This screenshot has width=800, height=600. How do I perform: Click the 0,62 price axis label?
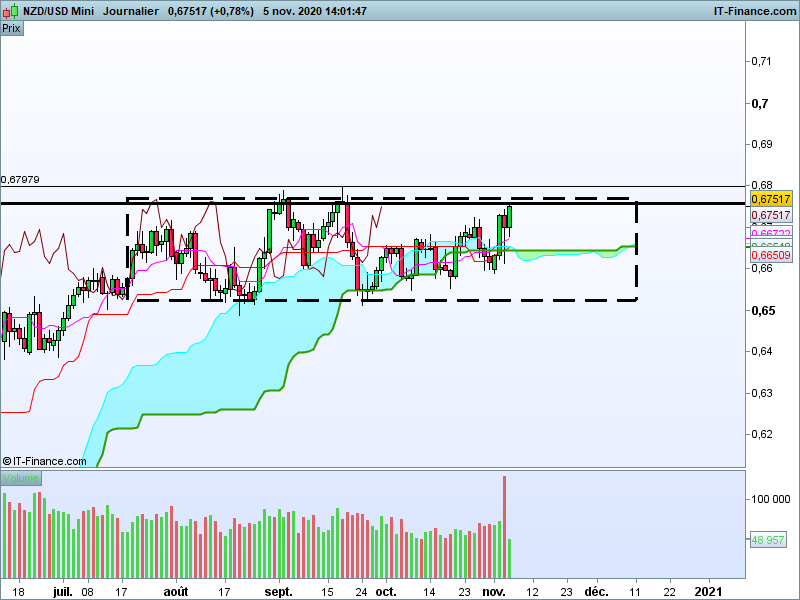[x=761, y=434]
